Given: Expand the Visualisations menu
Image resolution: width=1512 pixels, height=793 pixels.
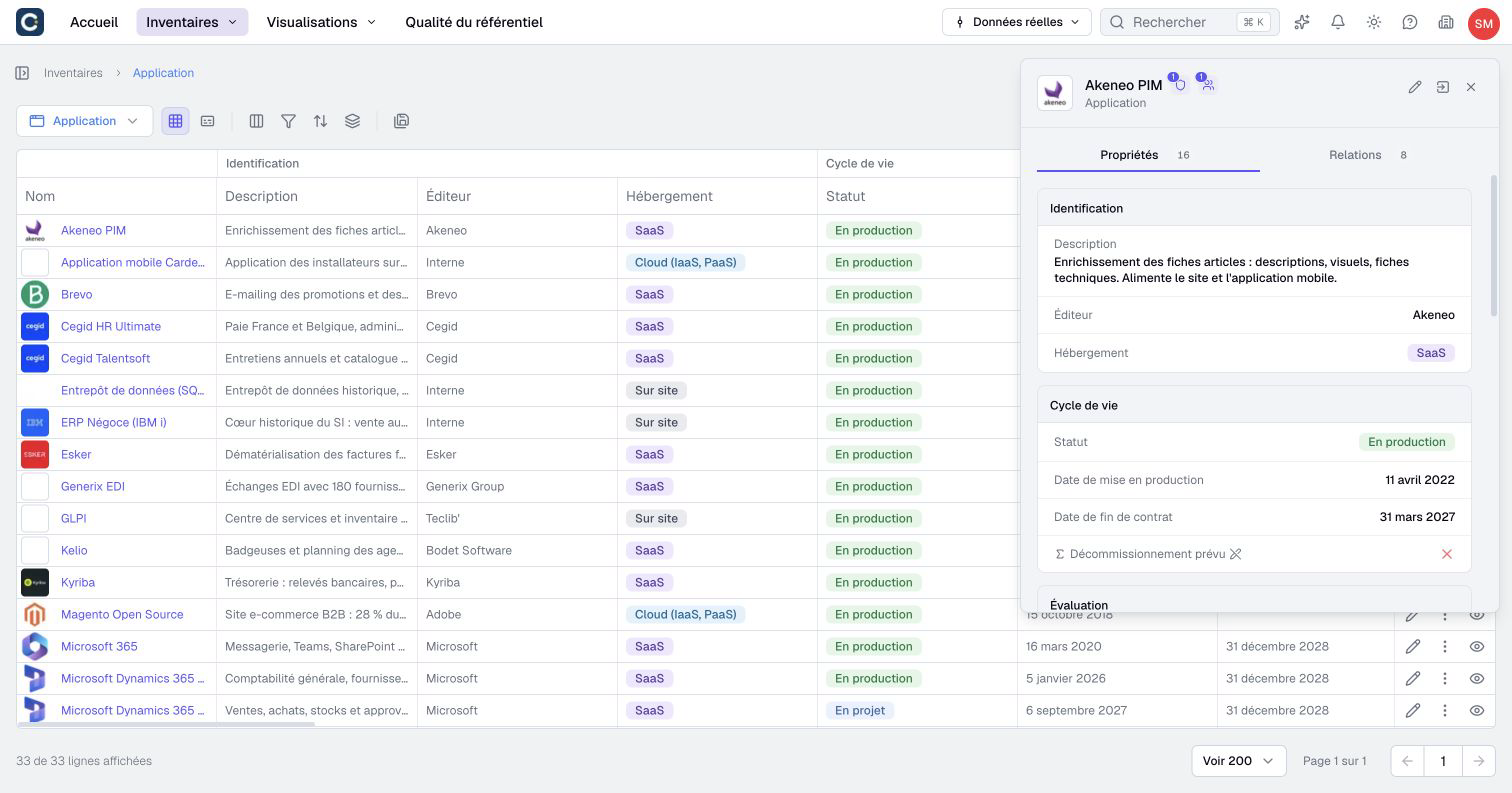Looking at the screenshot, I should (321, 22).
